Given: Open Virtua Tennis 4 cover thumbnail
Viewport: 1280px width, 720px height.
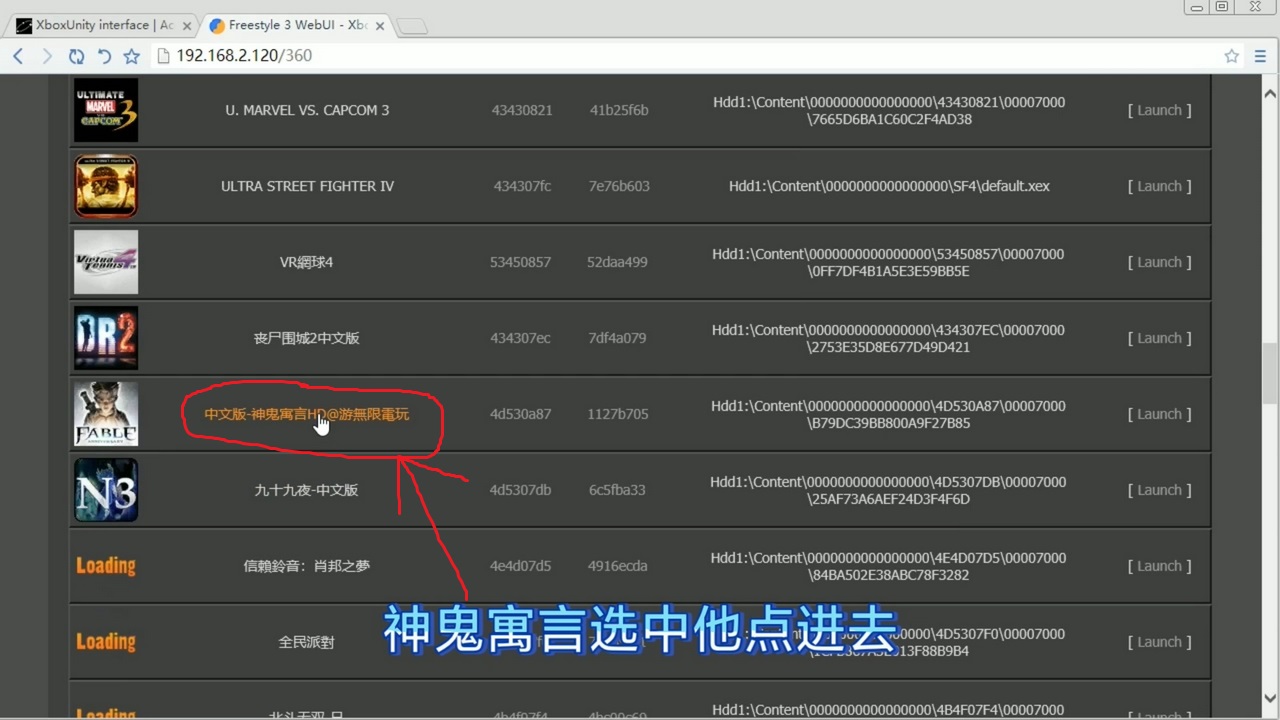Looking at the screenshot, I should point(106,262).
